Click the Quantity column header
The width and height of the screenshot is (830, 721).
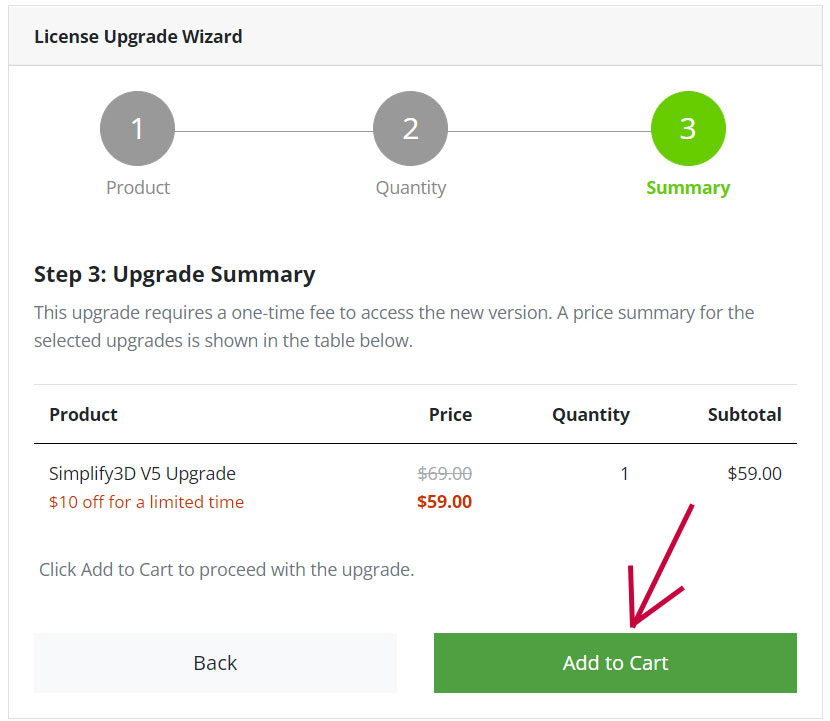tap(590, 414)
